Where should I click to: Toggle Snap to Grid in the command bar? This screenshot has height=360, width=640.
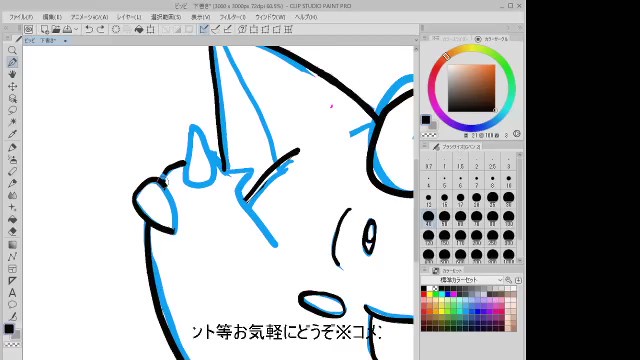(227, 29)
